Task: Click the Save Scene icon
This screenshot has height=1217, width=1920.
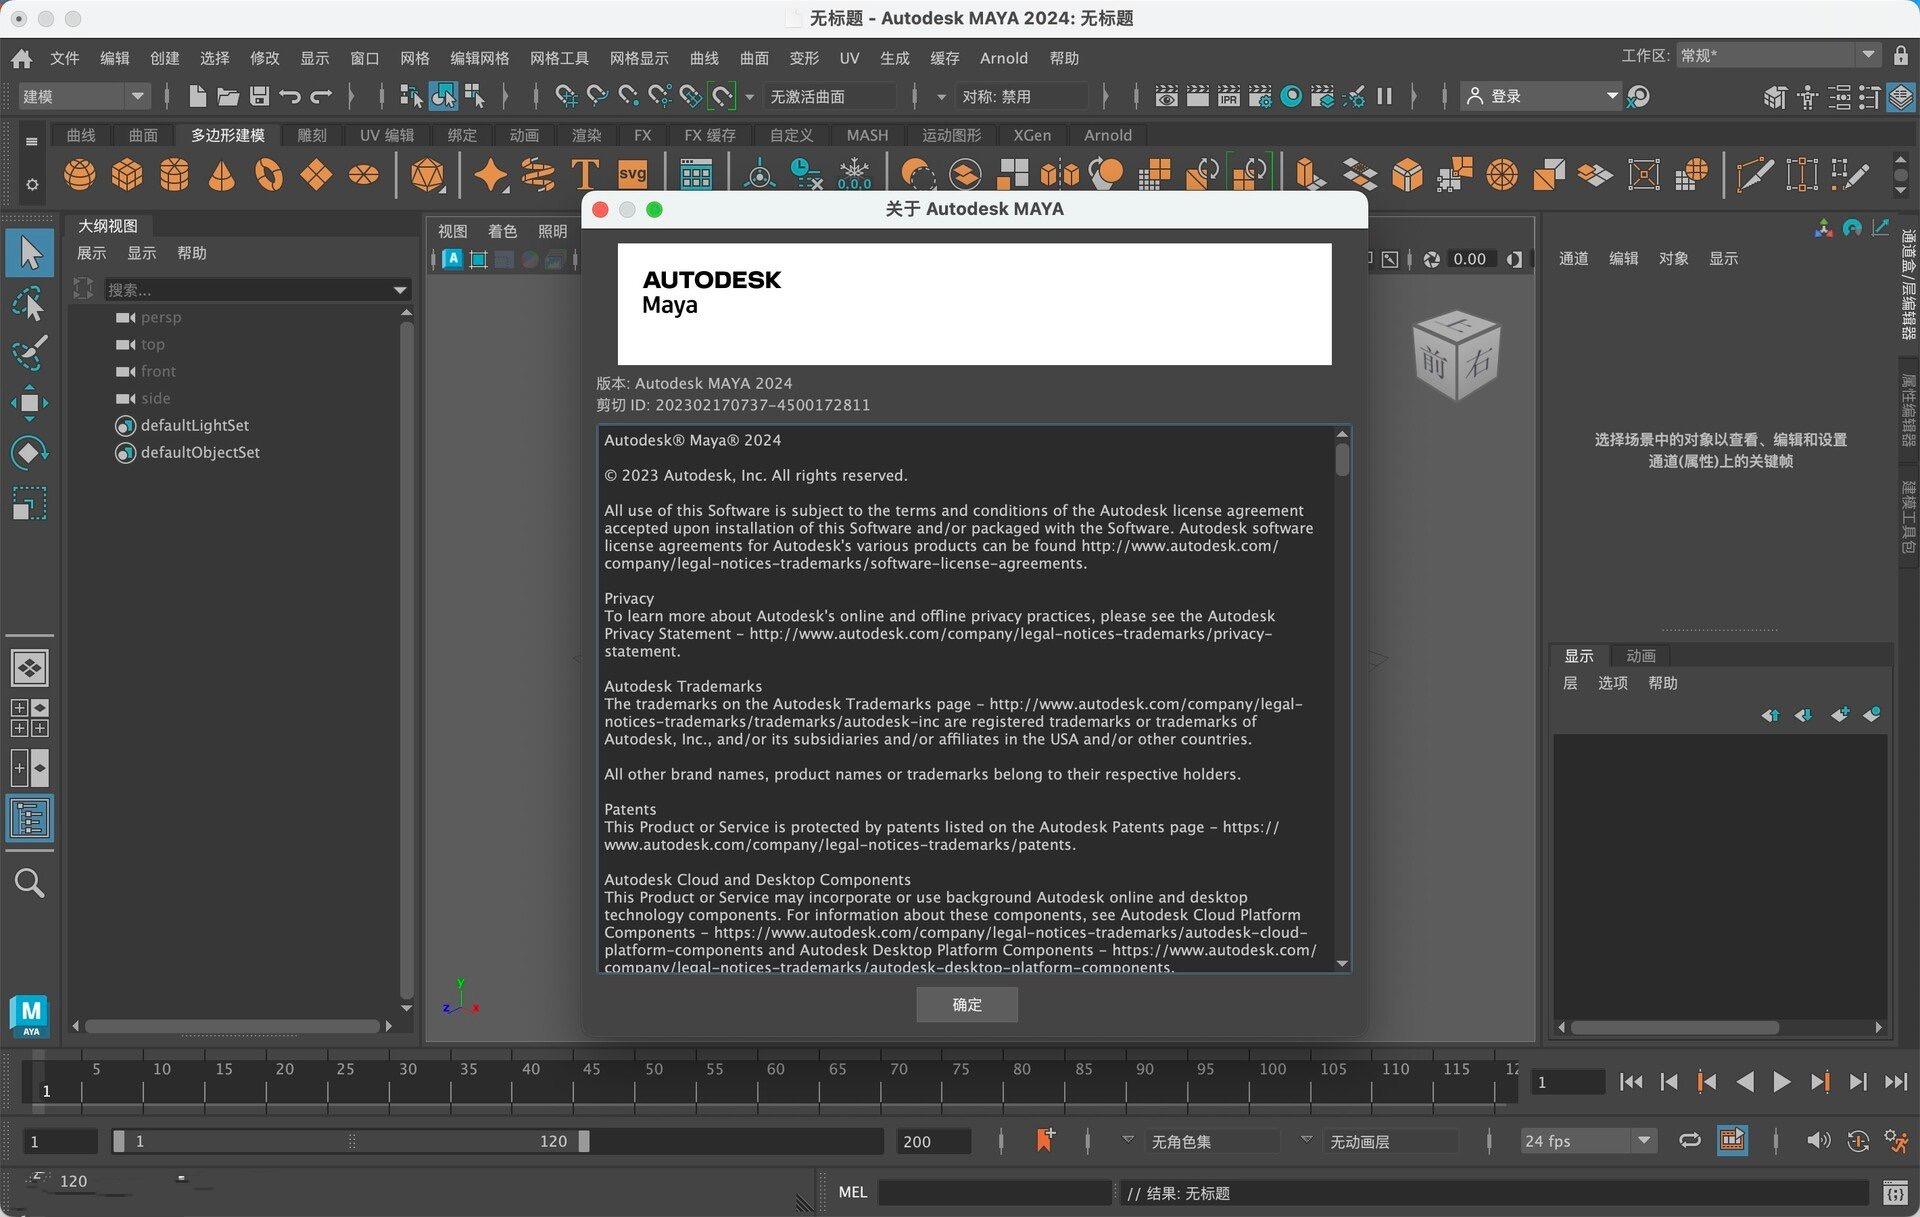Action: tap(259, 96)
